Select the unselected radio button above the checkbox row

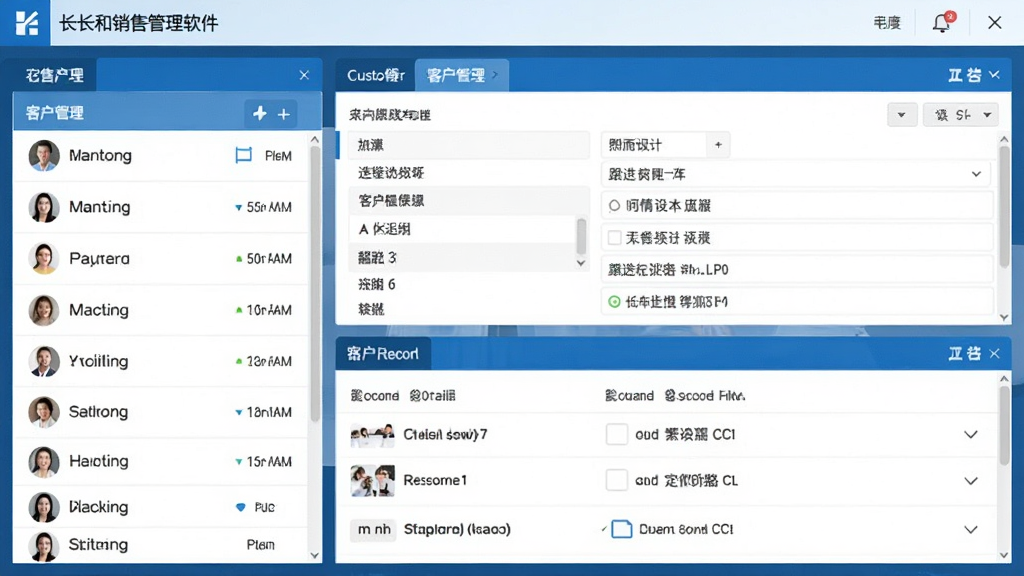tap(614, 206)
